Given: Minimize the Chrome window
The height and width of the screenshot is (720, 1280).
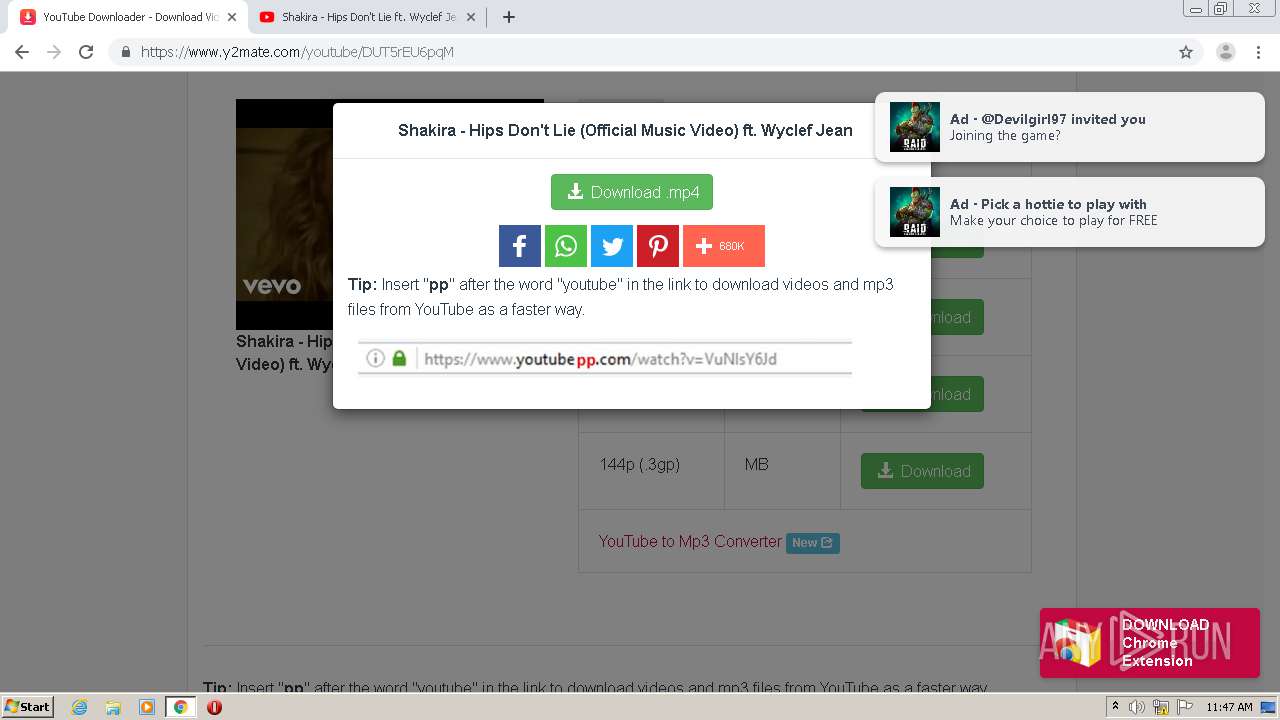Looking at the screenshot, I should (x=1196, y=8).
